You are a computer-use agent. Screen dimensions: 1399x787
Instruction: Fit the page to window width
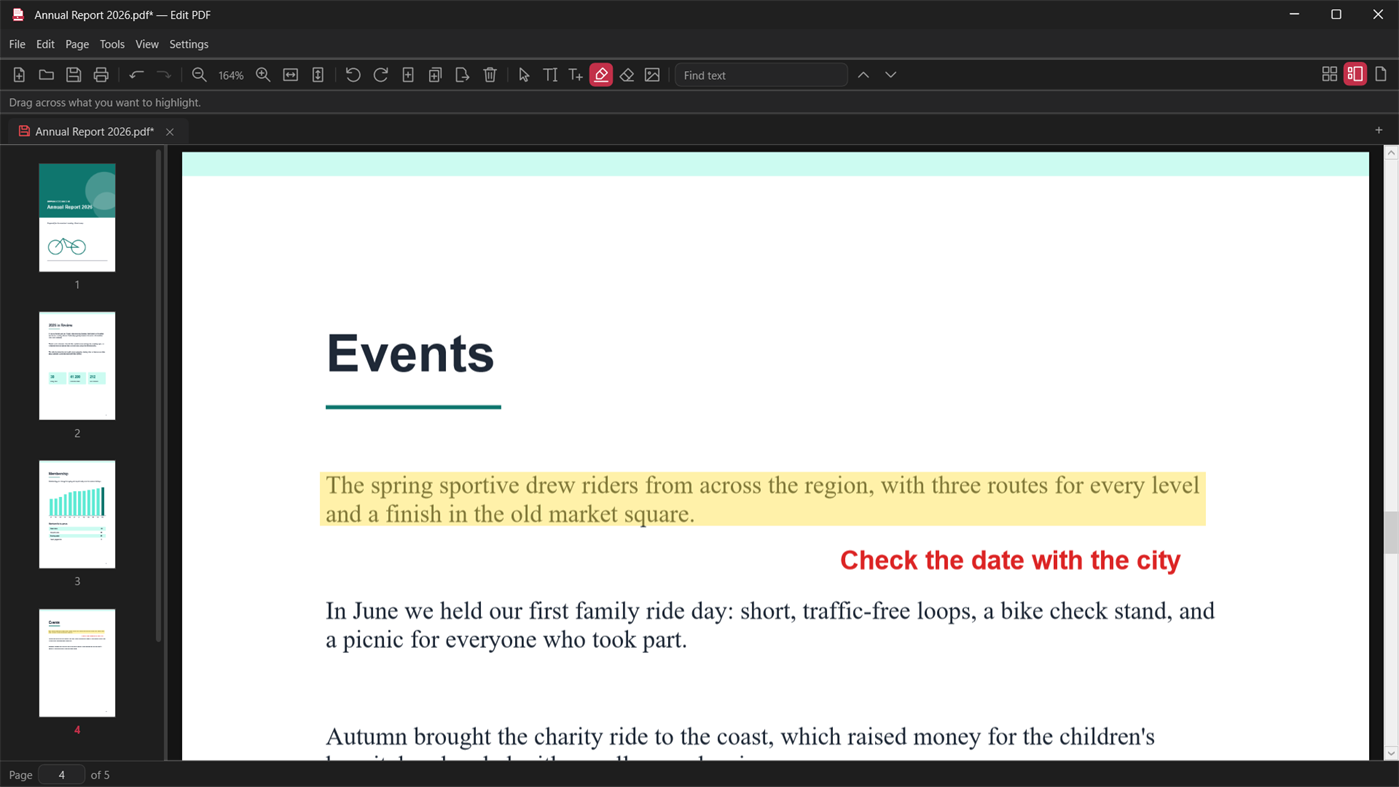(291, 75)
